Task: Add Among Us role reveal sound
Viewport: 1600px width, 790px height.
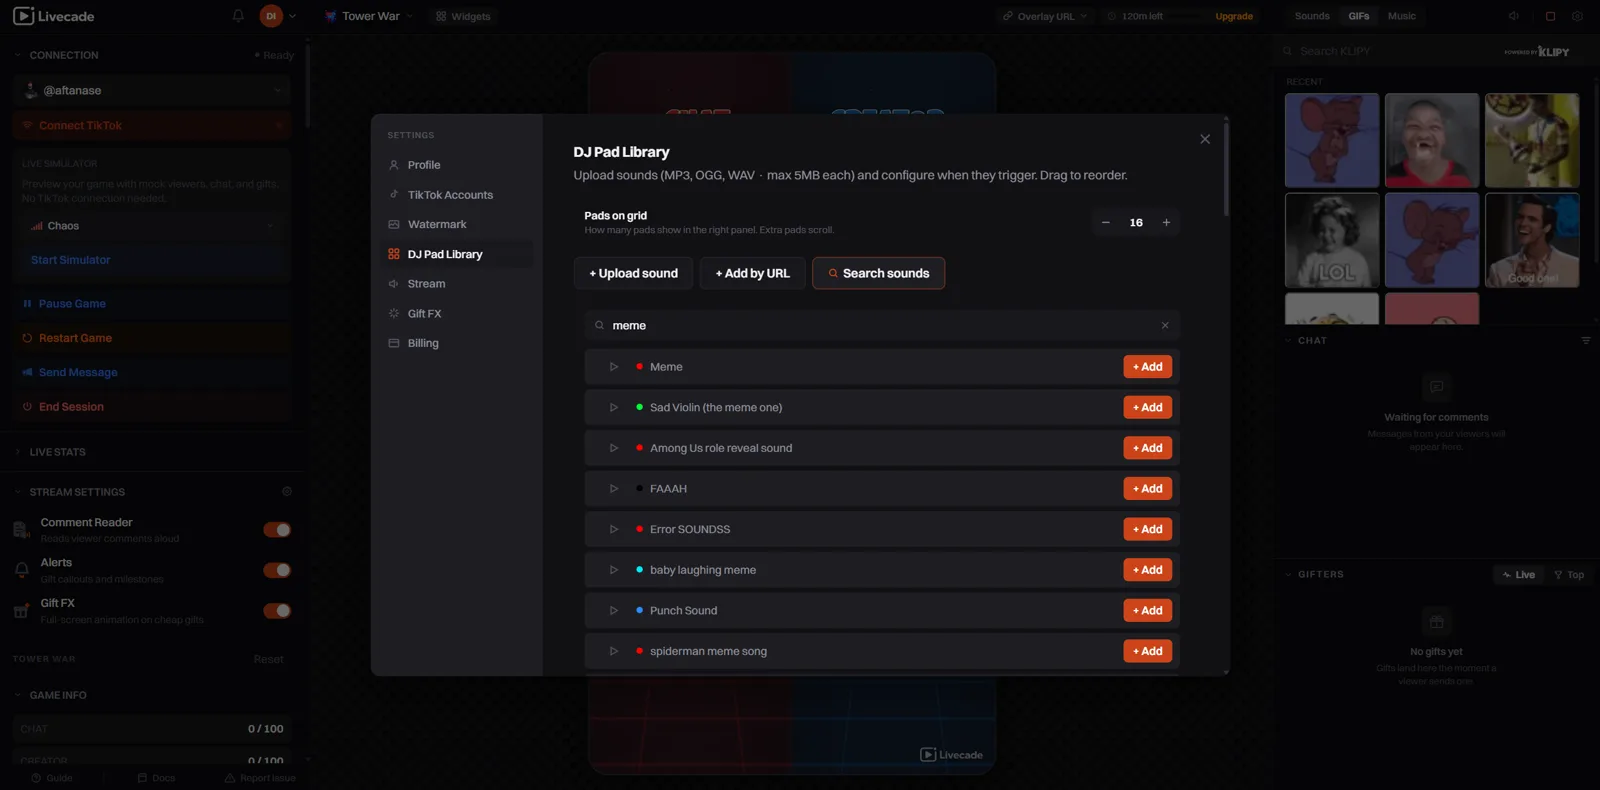Action: 1147,448
